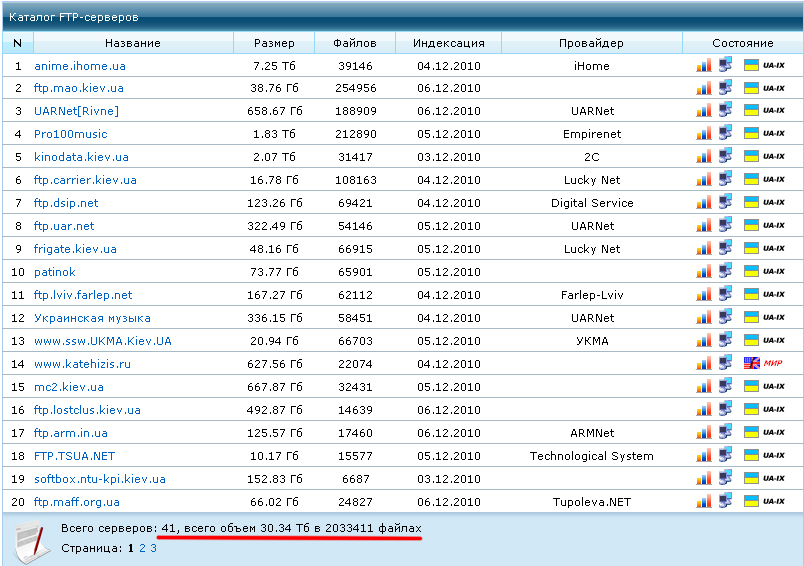
Task: Open the ftp.lostclus.kiev.ua link
Action: tap(87, 410)
